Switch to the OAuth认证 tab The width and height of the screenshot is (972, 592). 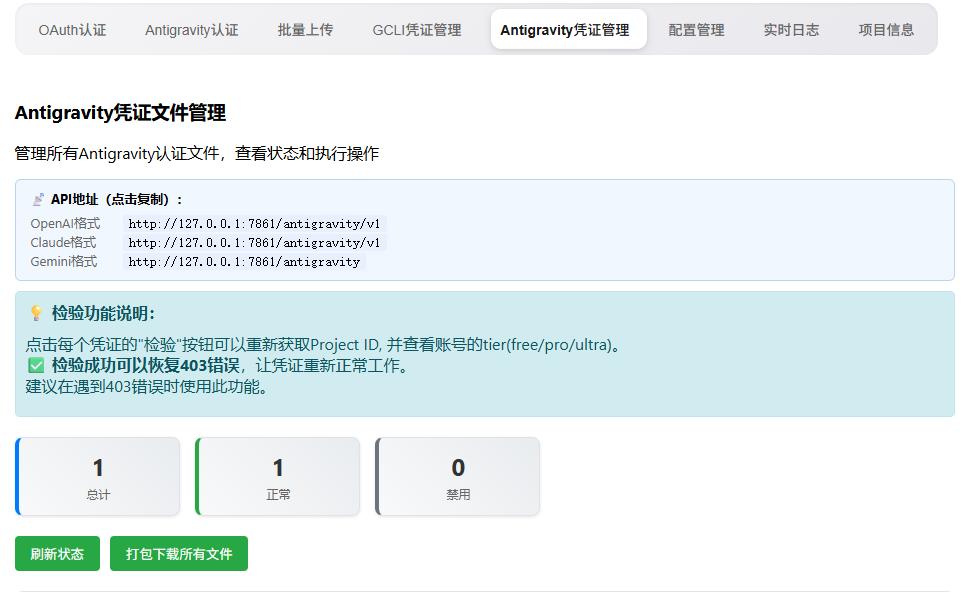point(72,30)
